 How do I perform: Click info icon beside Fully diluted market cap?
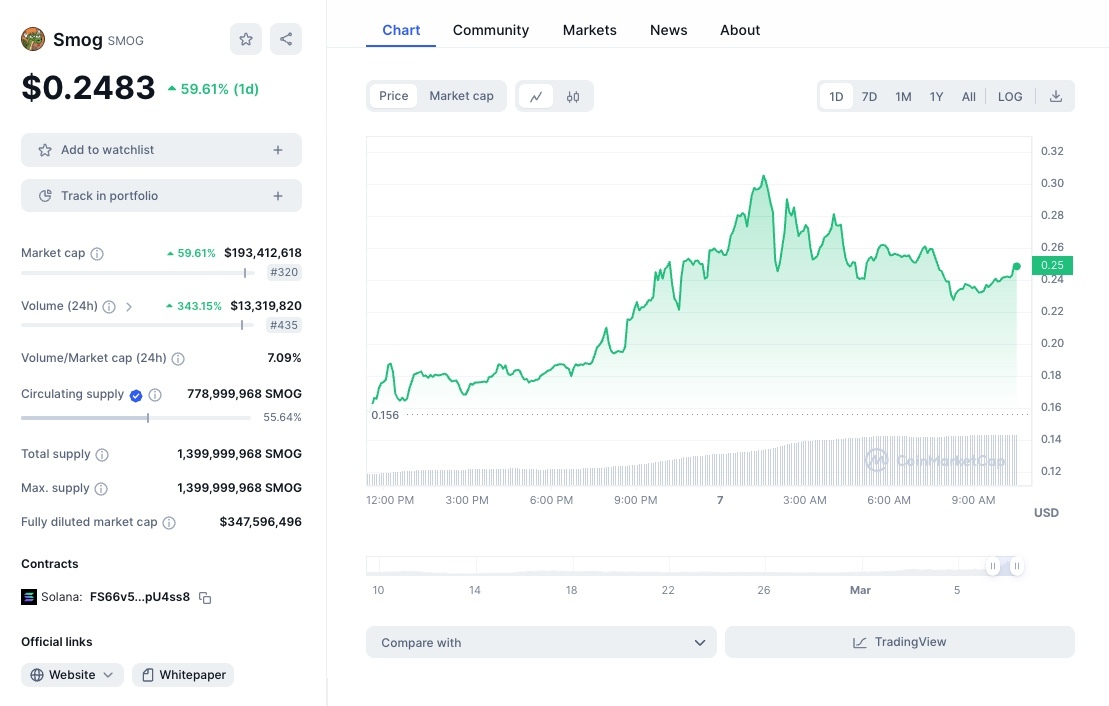click(169, 523)
